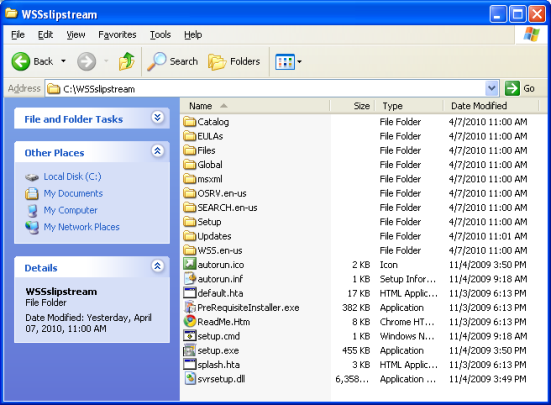The width and height of the screenshot is (551, 405).
Task: Select the ReadMe.Htm Chrome icon
Action: tap(190, 321)
